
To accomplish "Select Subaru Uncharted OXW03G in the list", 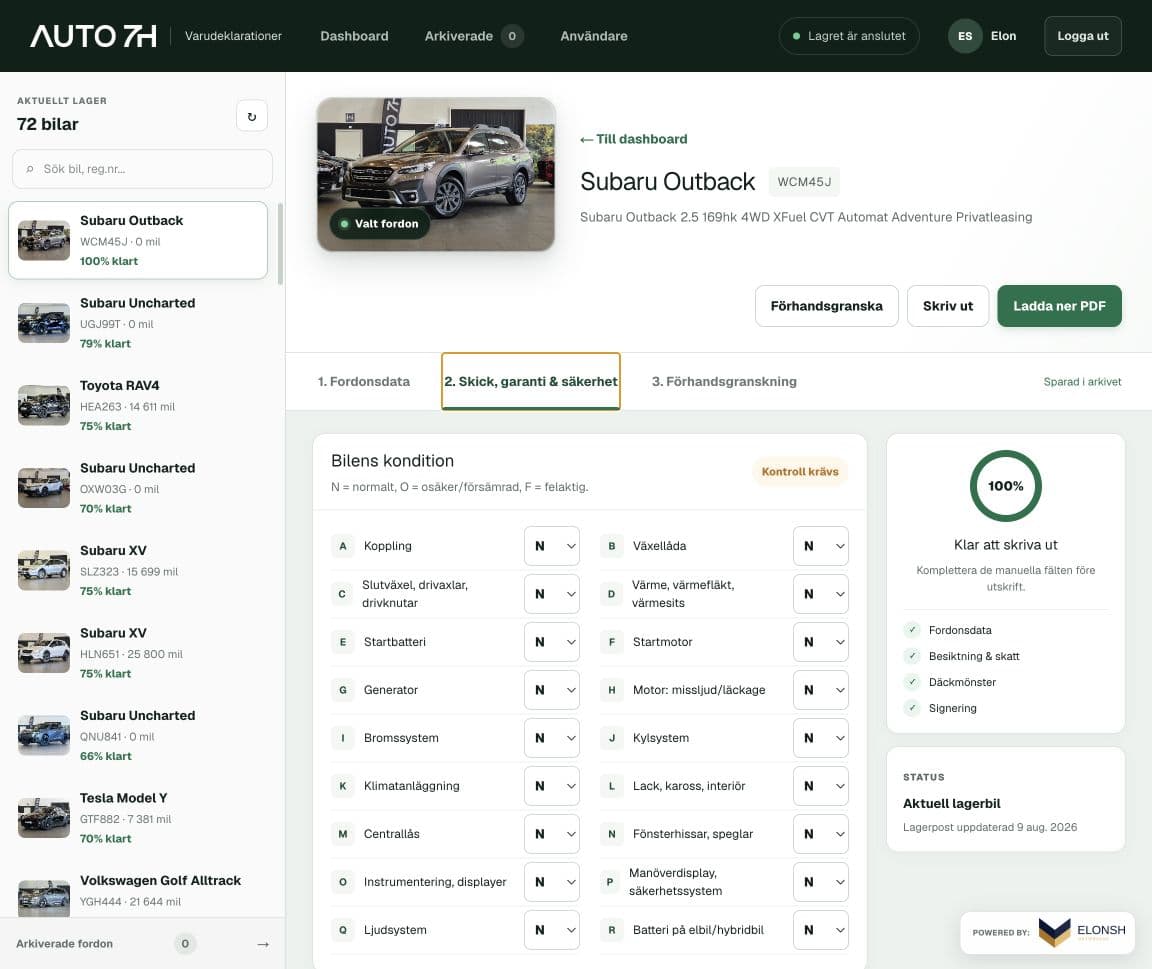I will coord(138,488).
